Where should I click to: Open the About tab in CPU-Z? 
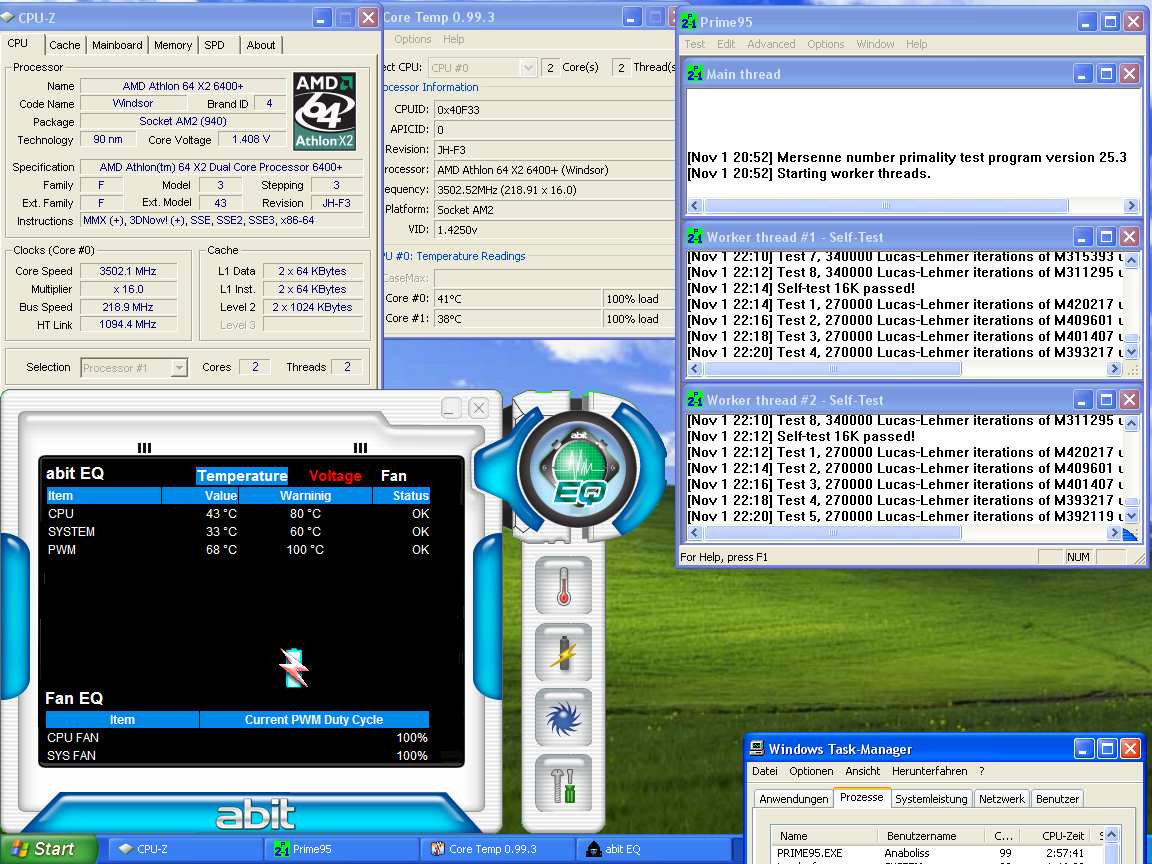(261, 45)
